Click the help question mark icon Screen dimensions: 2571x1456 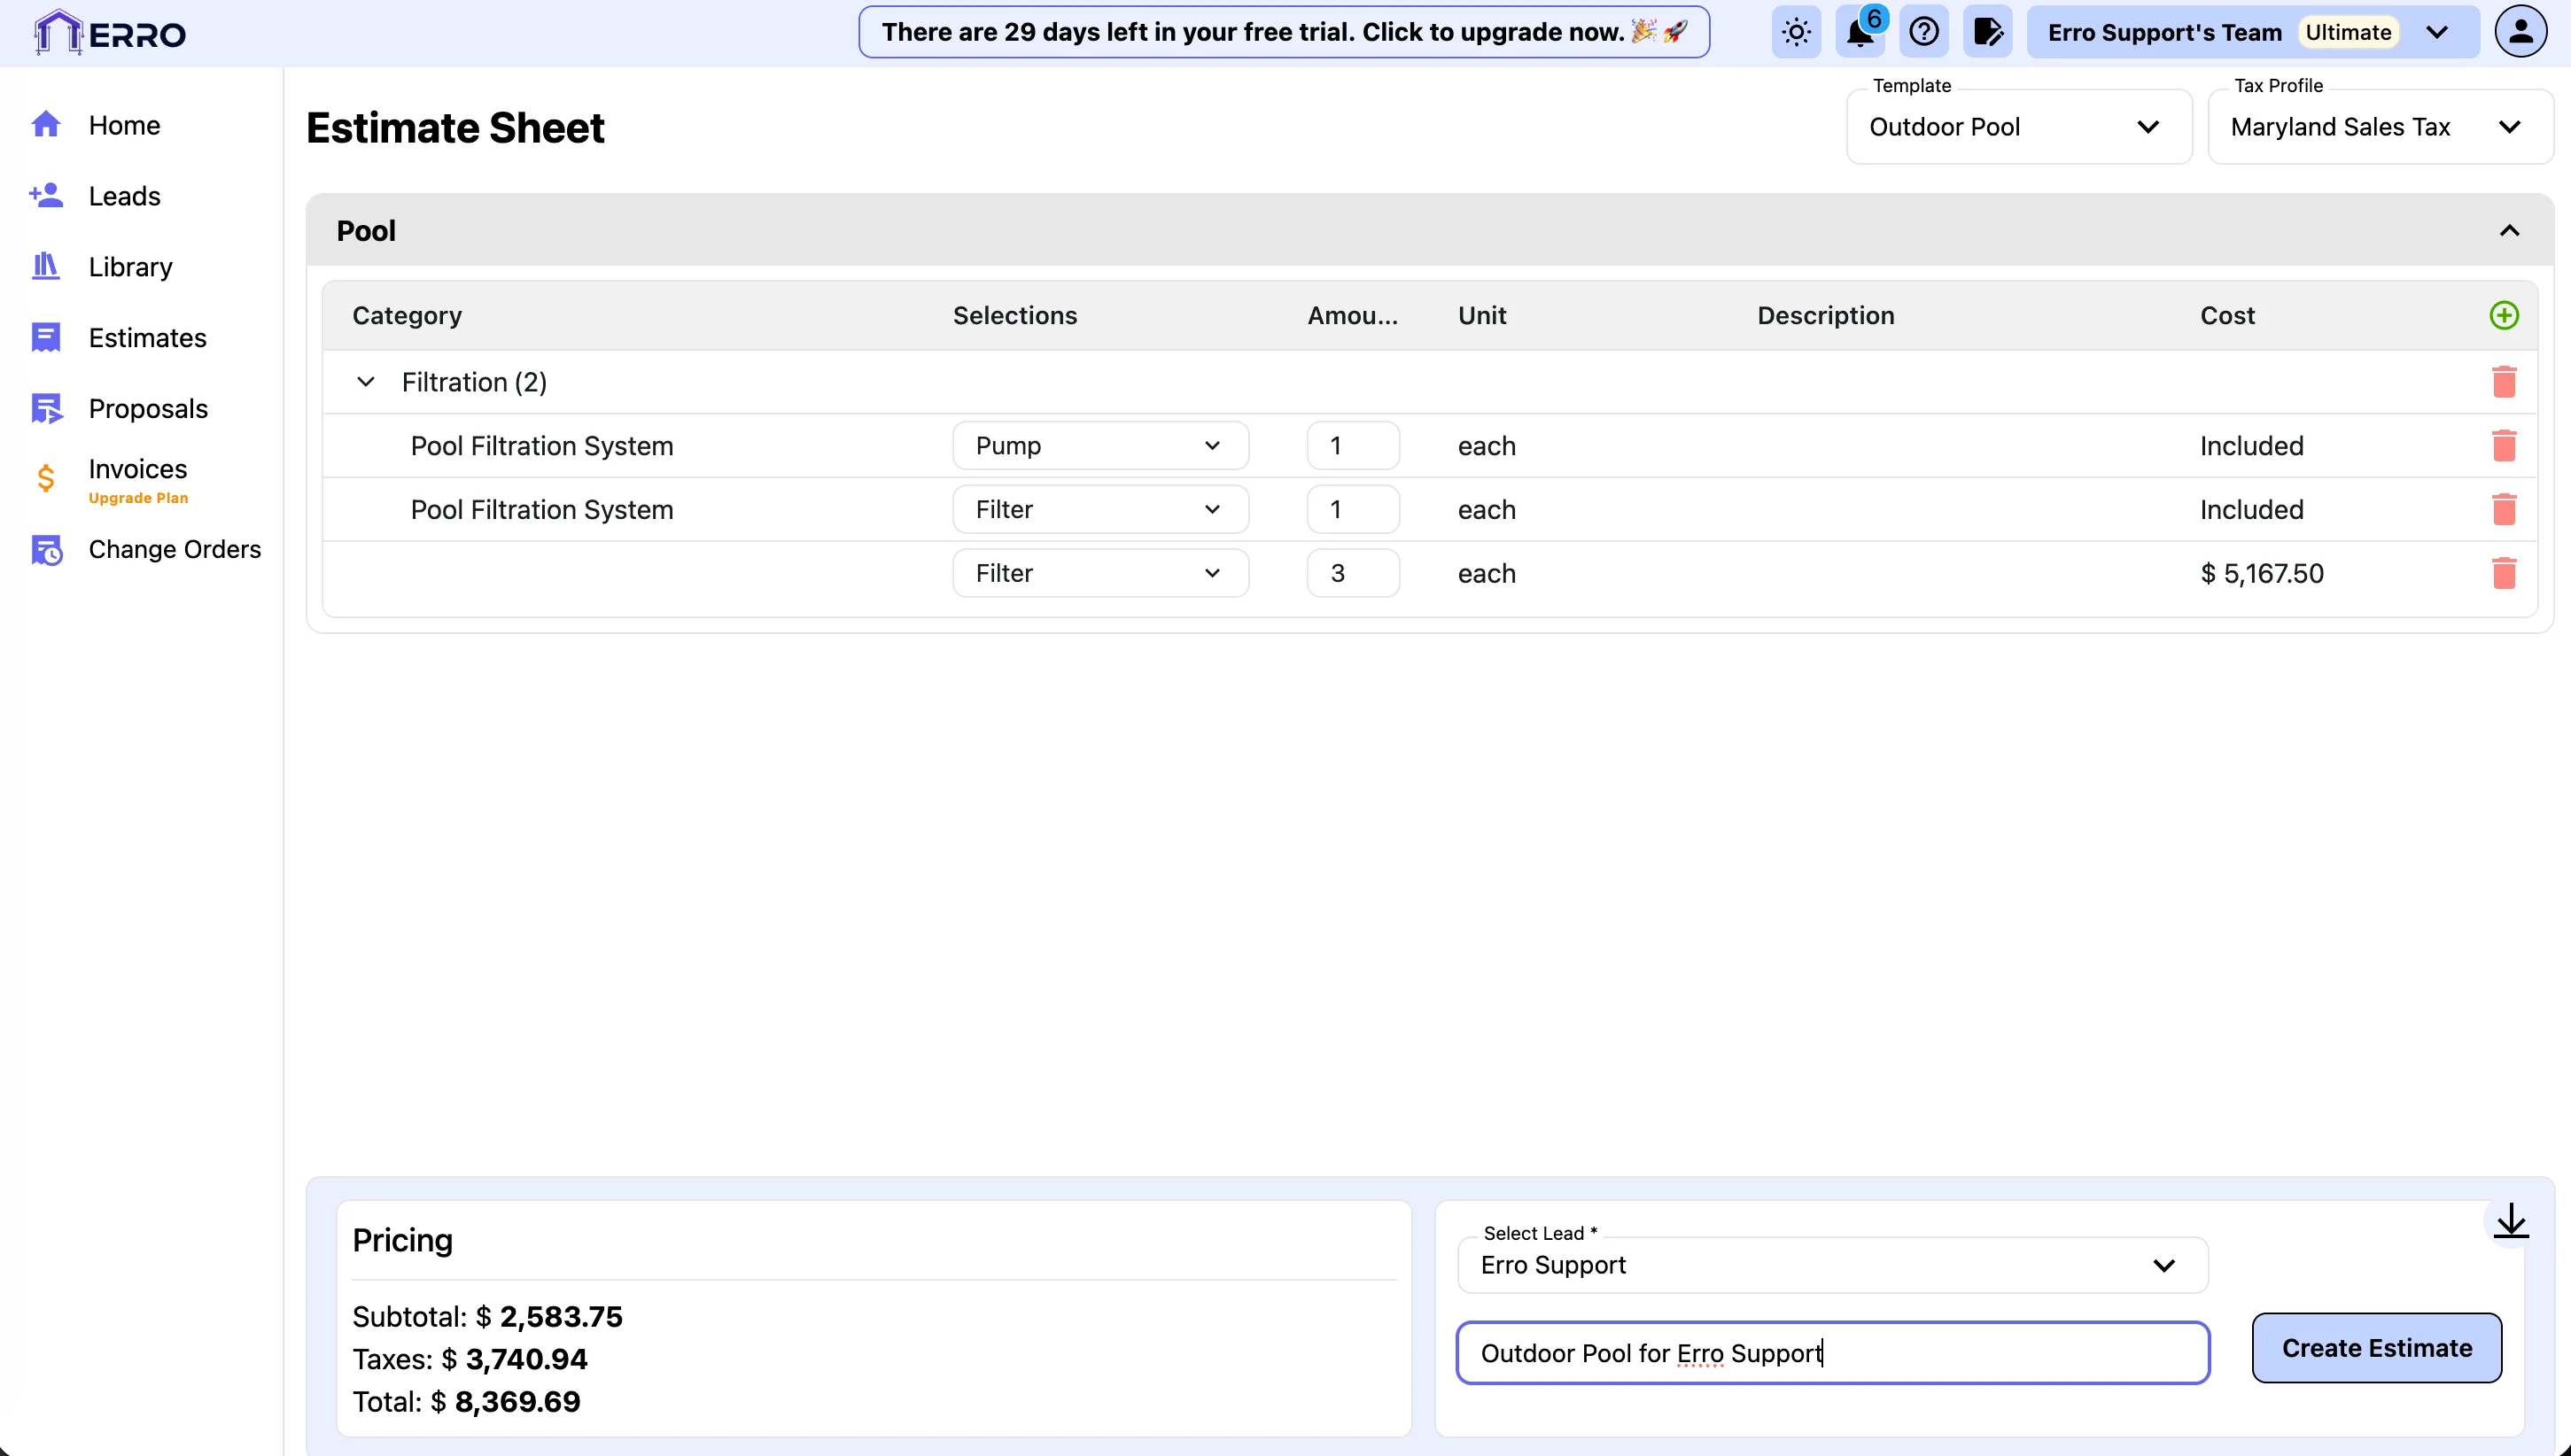[x=1923, y=32]
